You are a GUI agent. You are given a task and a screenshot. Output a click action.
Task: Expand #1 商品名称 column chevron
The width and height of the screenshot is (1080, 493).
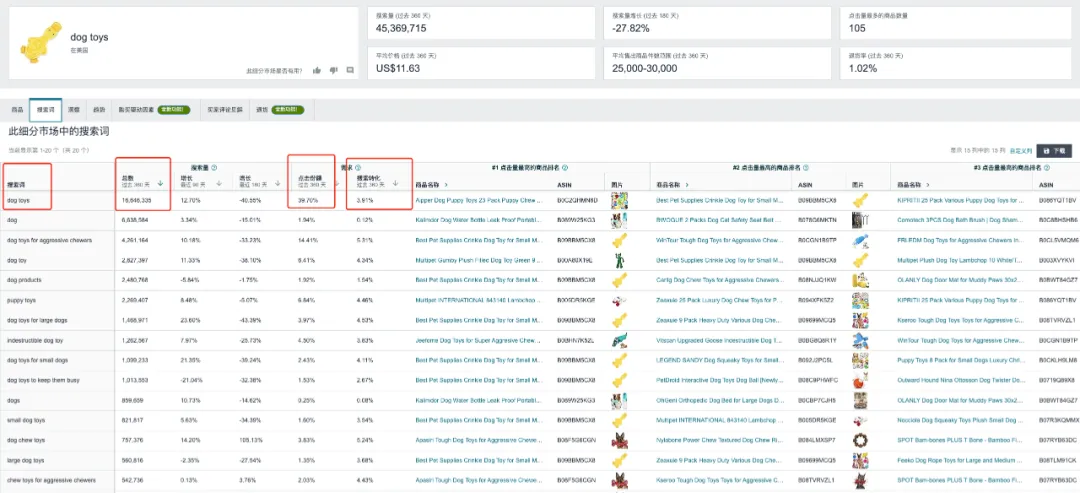[446, 185]
